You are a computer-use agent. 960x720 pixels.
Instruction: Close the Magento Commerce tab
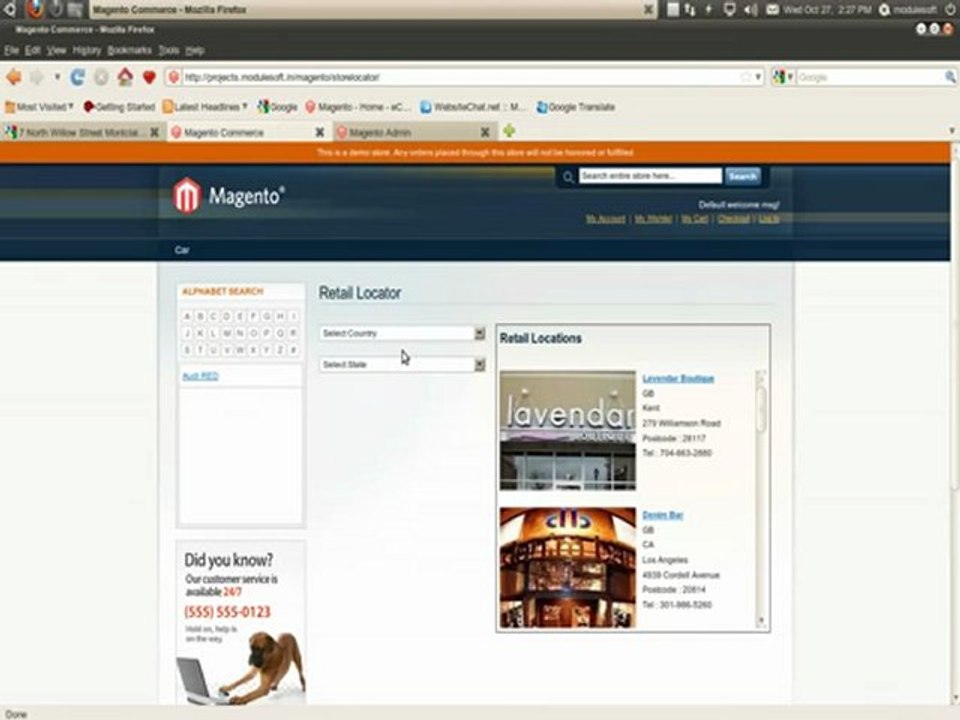pos(320,132)
